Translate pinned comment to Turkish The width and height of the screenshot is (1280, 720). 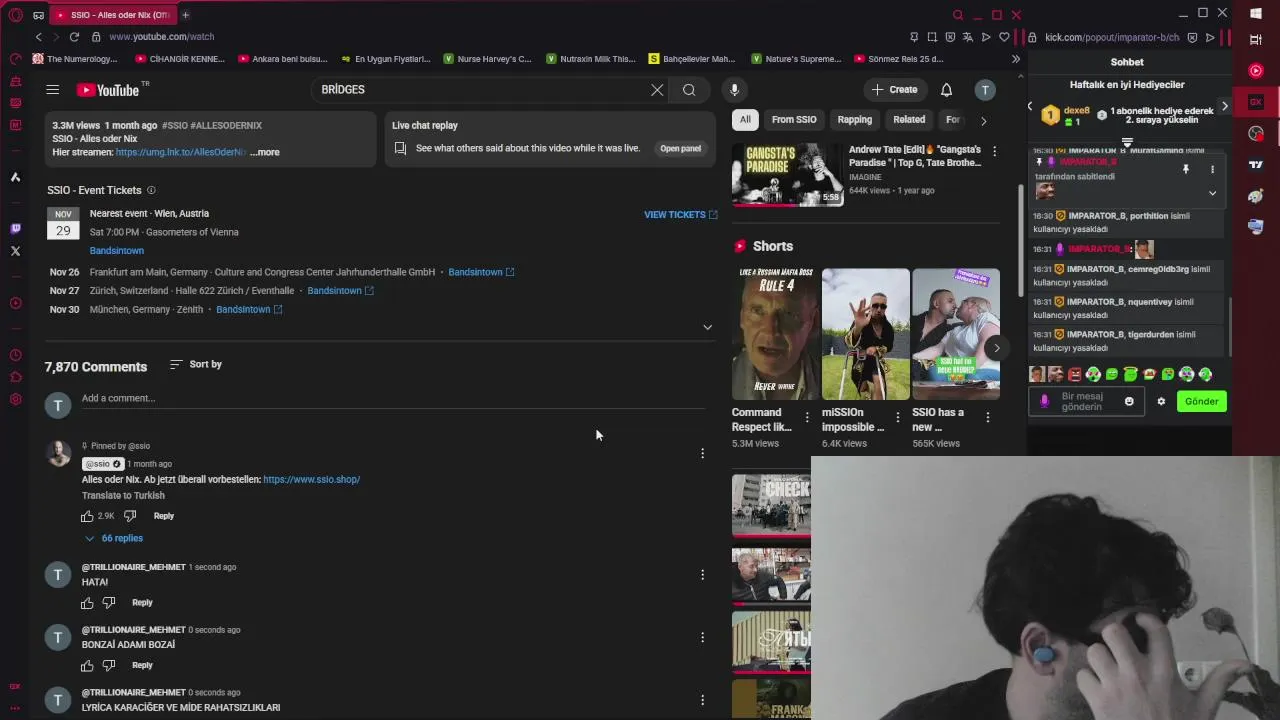pyautogui.click(x=123, y=496)
